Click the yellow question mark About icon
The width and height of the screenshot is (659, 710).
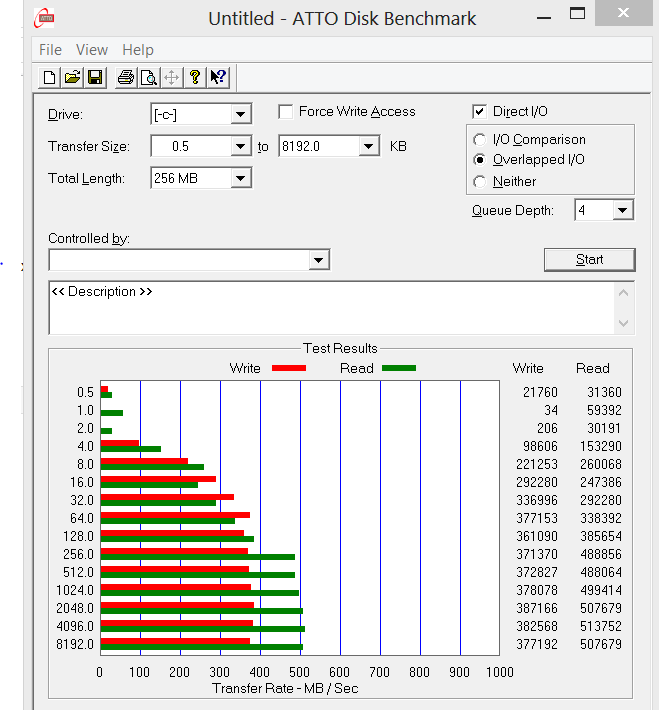pos(195,77)
